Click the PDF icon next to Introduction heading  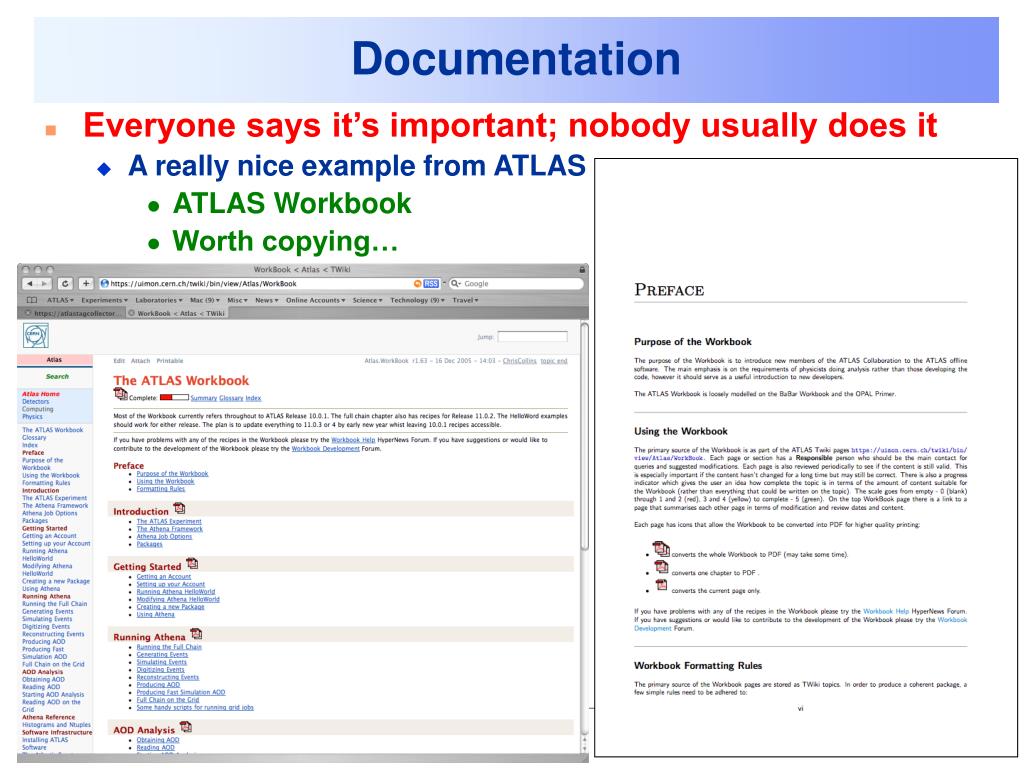point(180,508)
